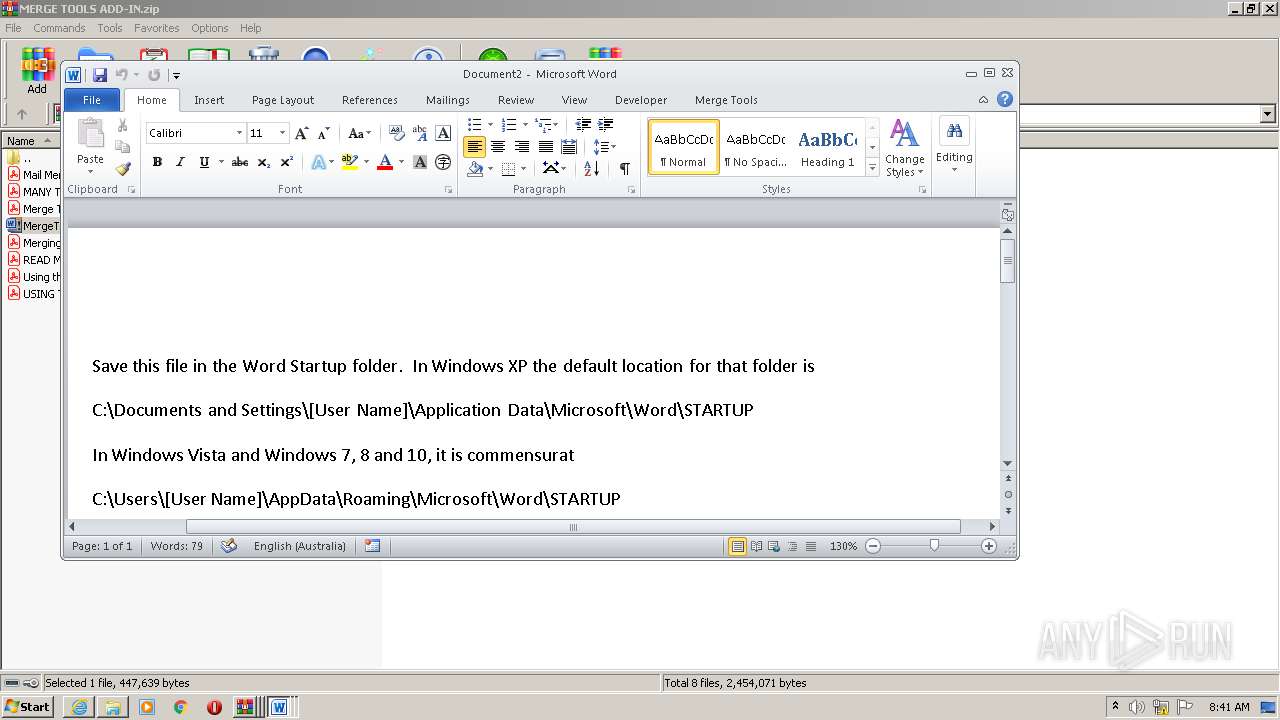This screenshot has width=1280, height=720.
Task: Expand the Numbering list dropdown arrow
Action: point(525,125)
